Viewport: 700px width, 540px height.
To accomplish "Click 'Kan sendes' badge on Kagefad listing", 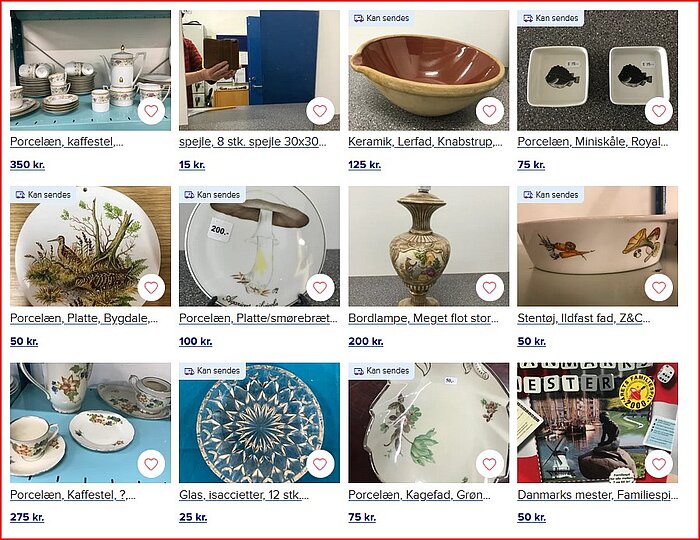I will coord(382,371).
